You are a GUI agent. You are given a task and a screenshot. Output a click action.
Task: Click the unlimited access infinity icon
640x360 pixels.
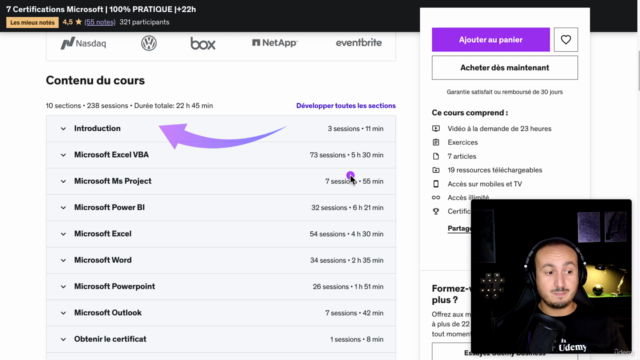click(x=436, y=198)
